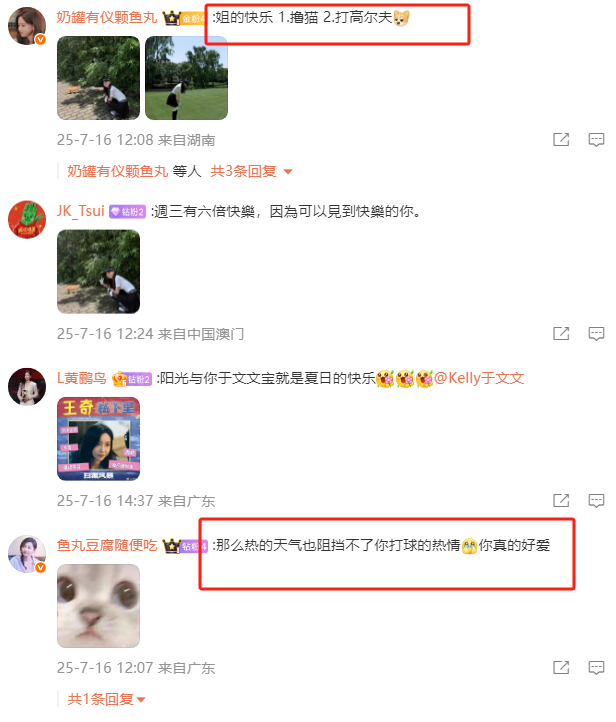Open the L黄鹂鸟 user profile

click(81, 378)
